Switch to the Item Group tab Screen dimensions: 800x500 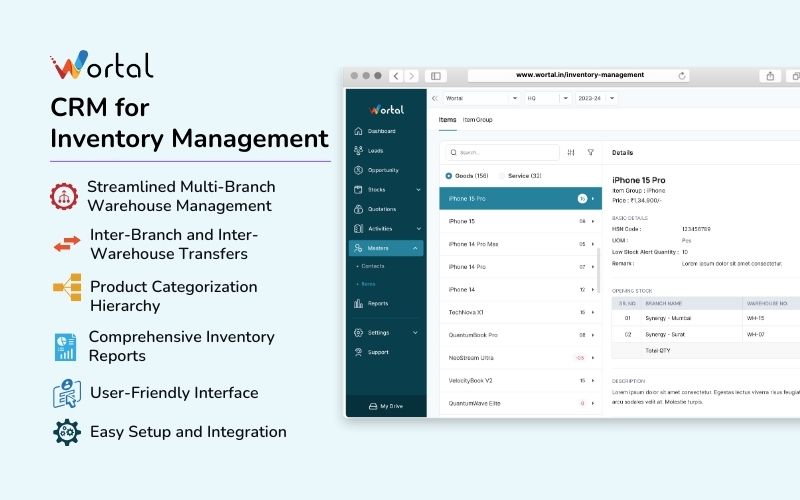tap(477, 120)
